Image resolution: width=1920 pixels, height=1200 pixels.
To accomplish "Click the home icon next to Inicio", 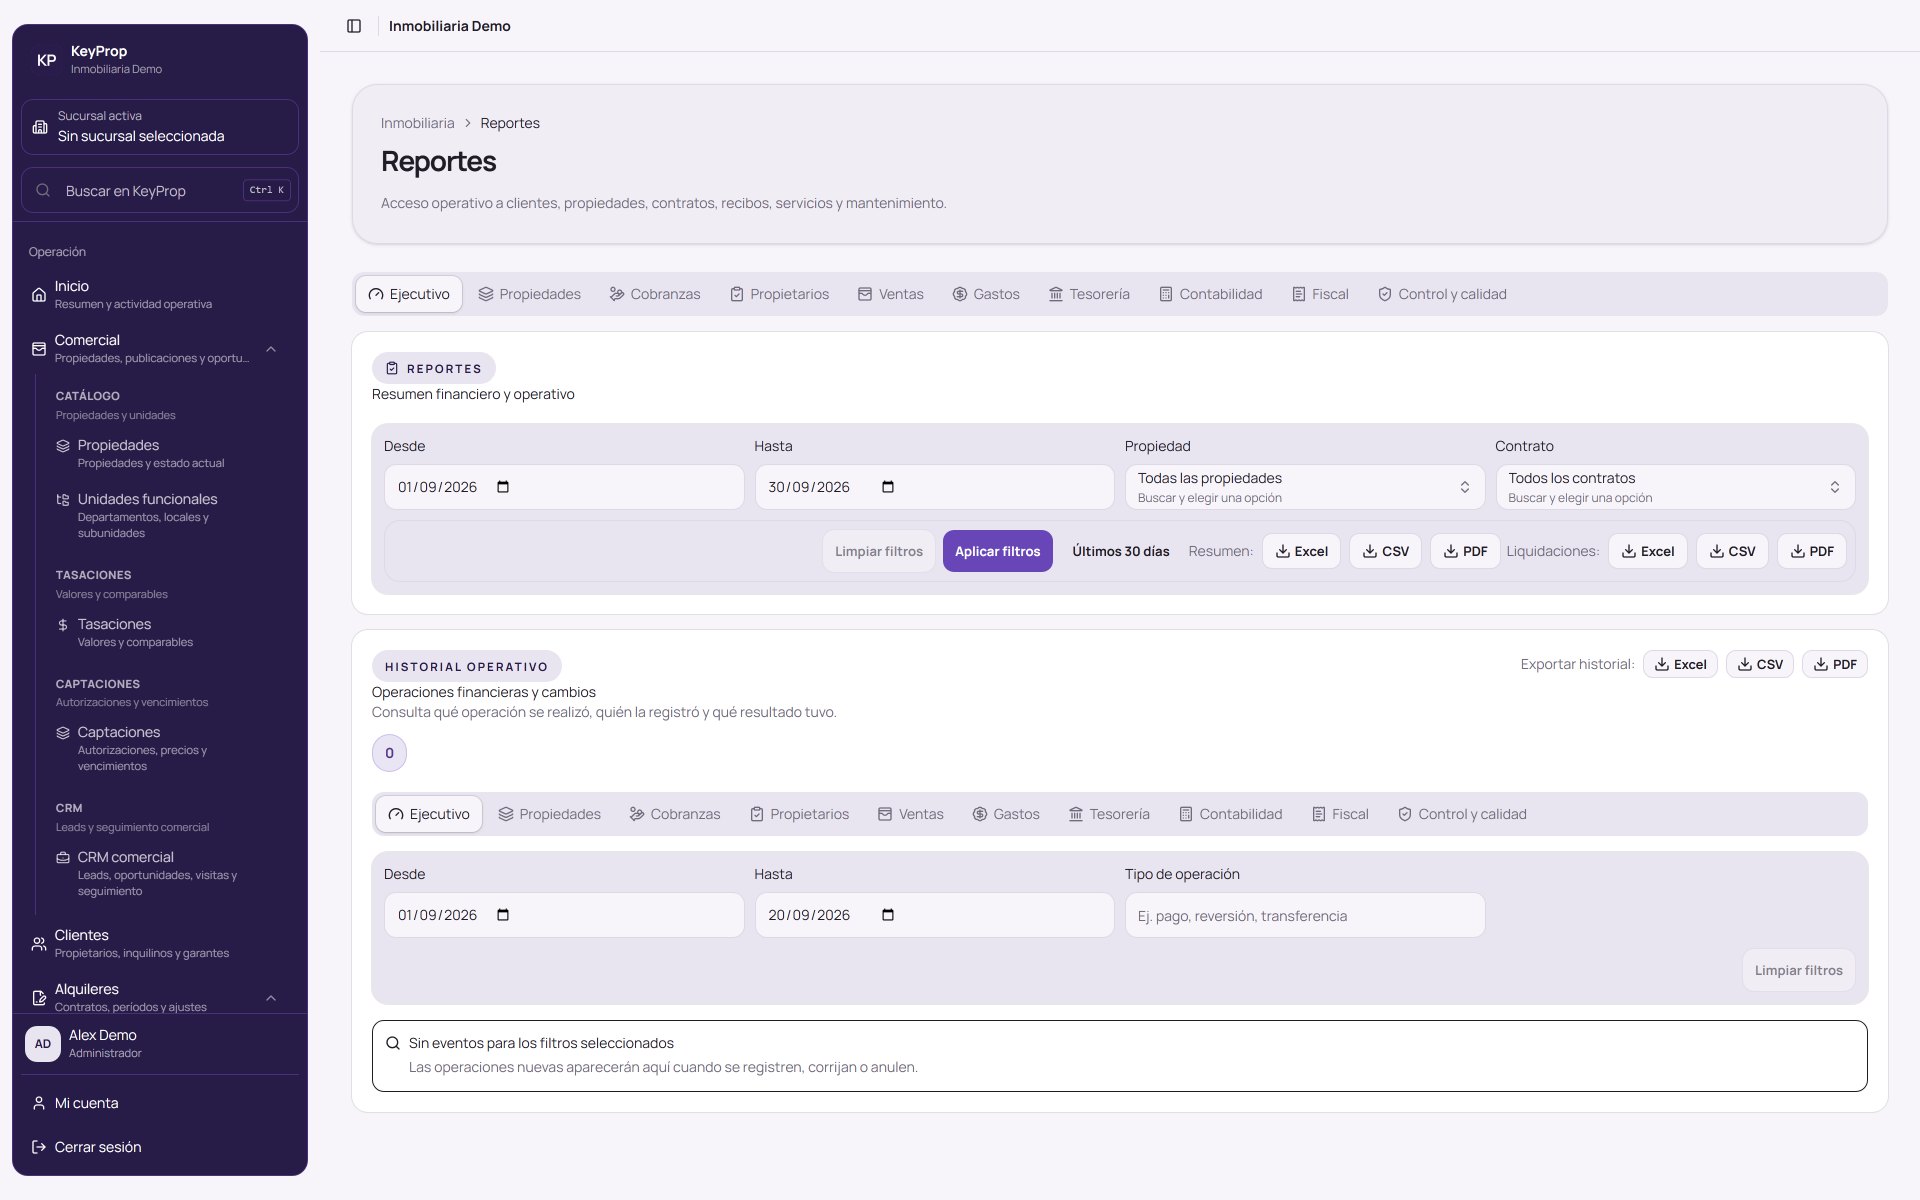I will [x=39, y=295].
